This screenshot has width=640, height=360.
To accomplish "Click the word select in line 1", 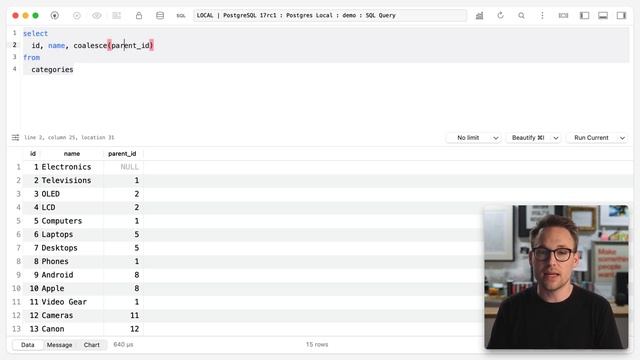I will (36, 33).
